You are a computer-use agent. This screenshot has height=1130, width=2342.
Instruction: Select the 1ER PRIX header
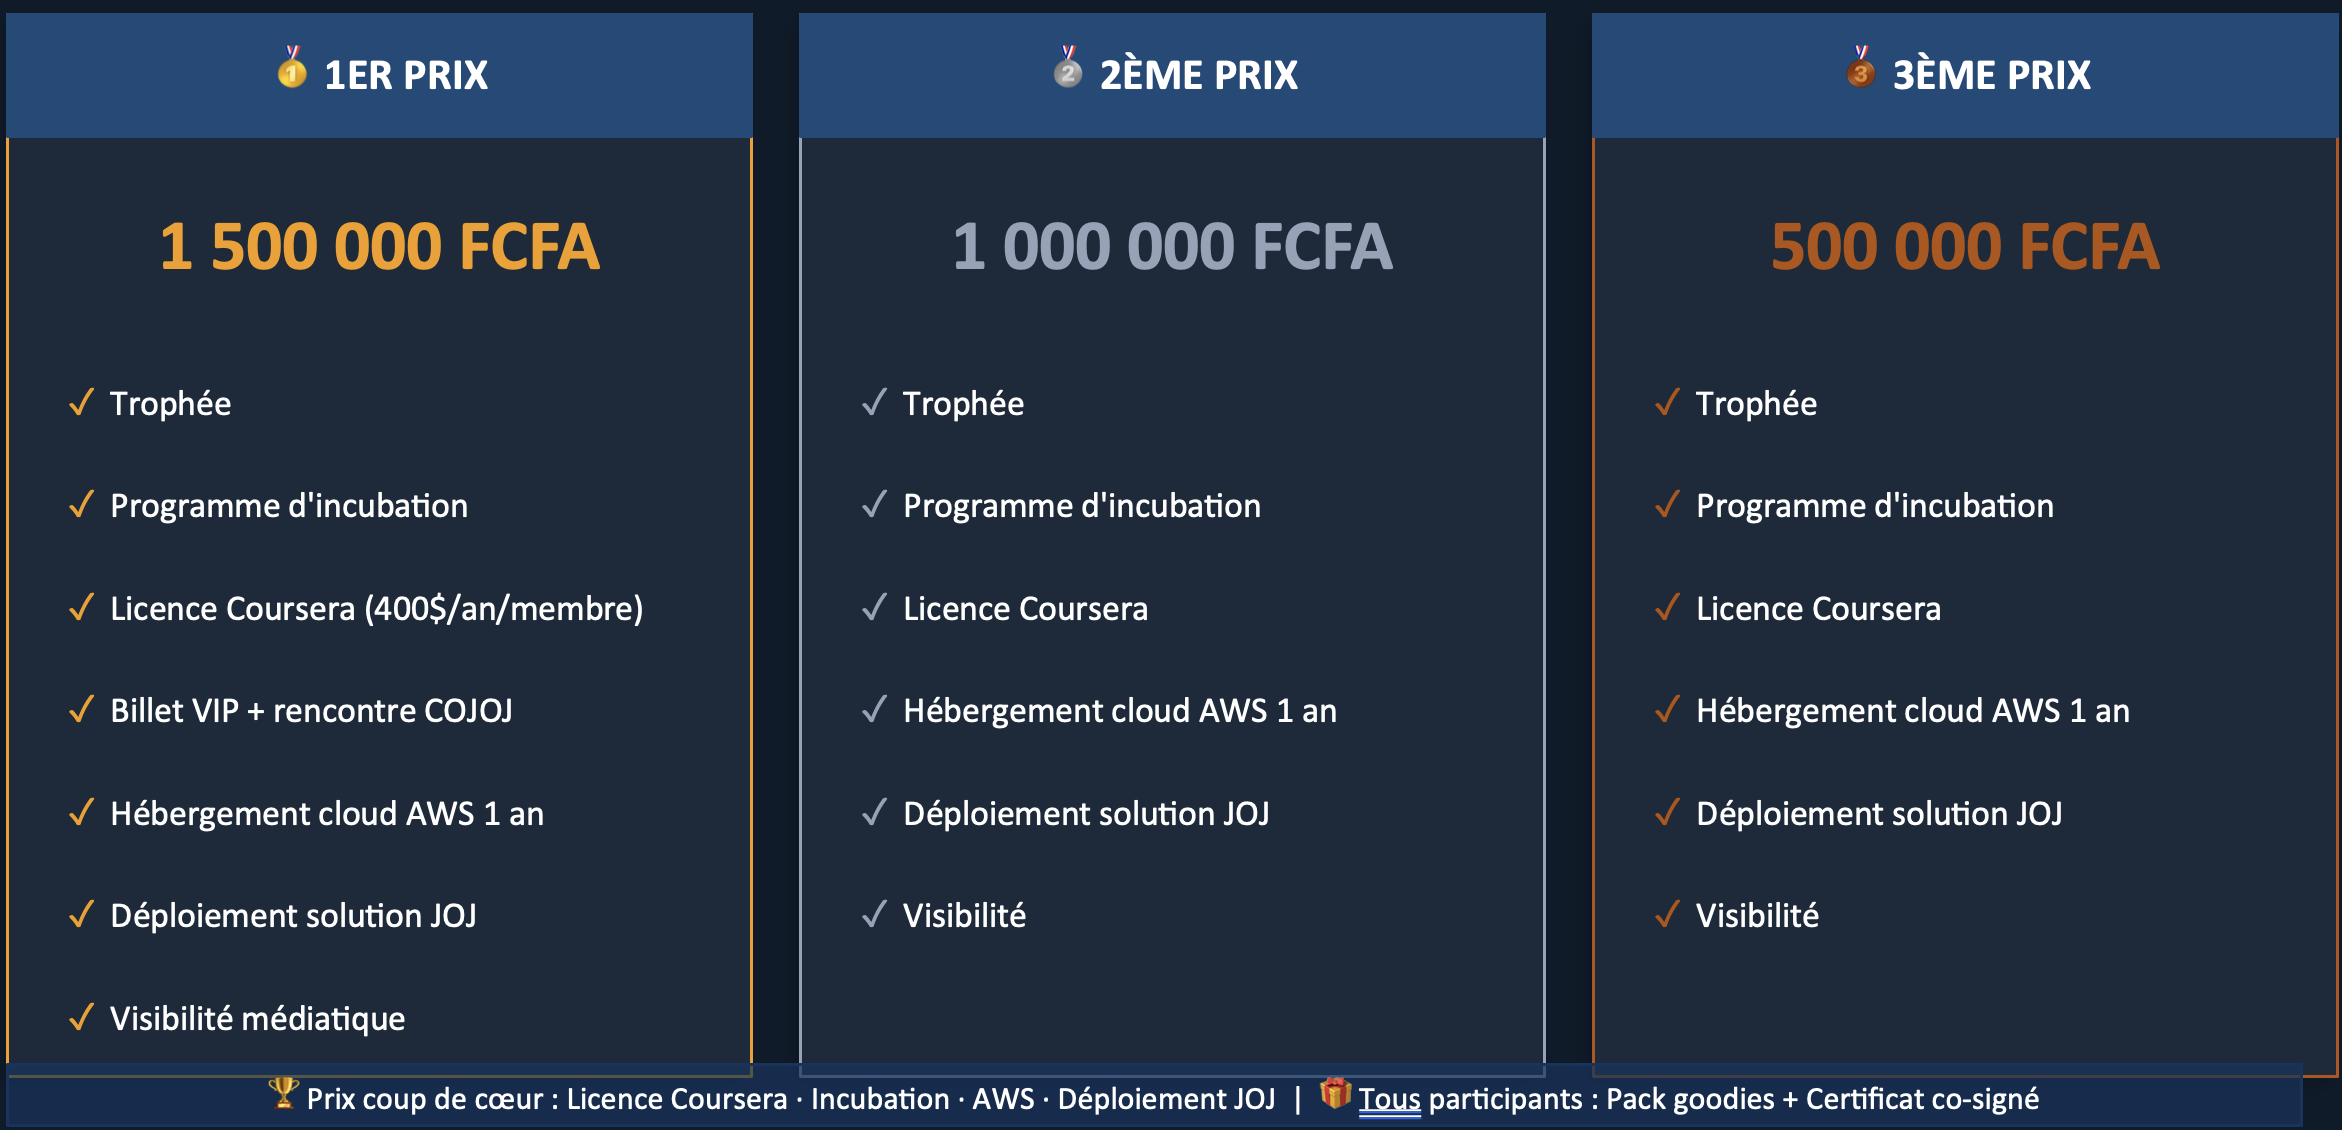coord(406,75)
